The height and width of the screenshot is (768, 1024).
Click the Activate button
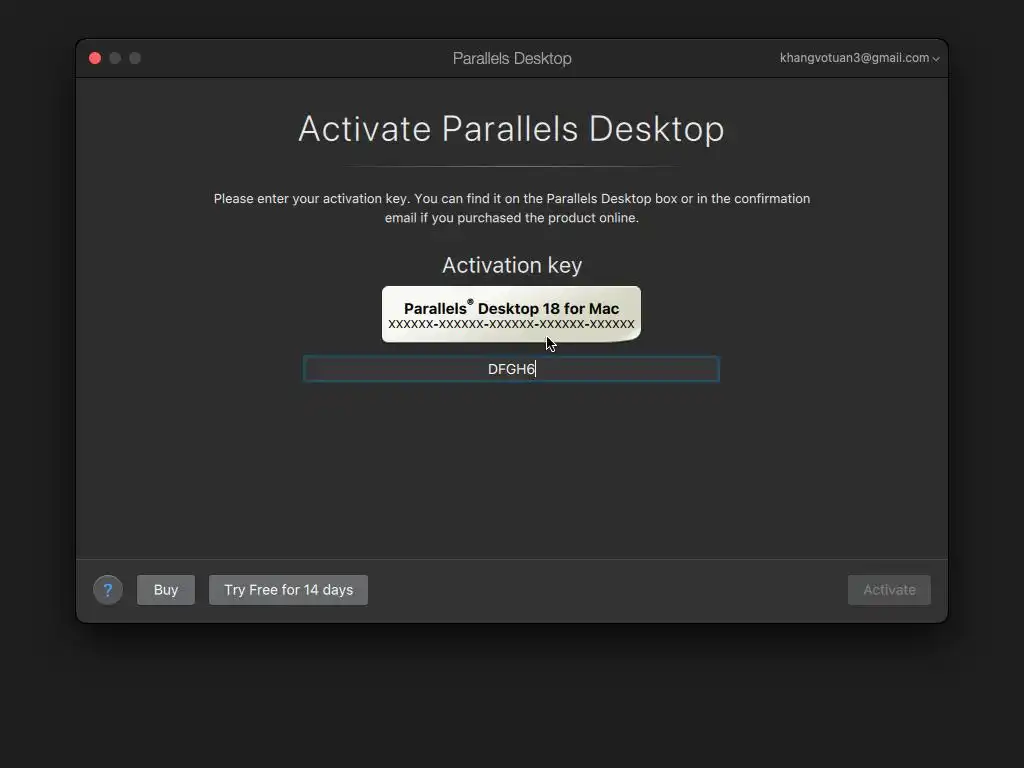point(889,590)
